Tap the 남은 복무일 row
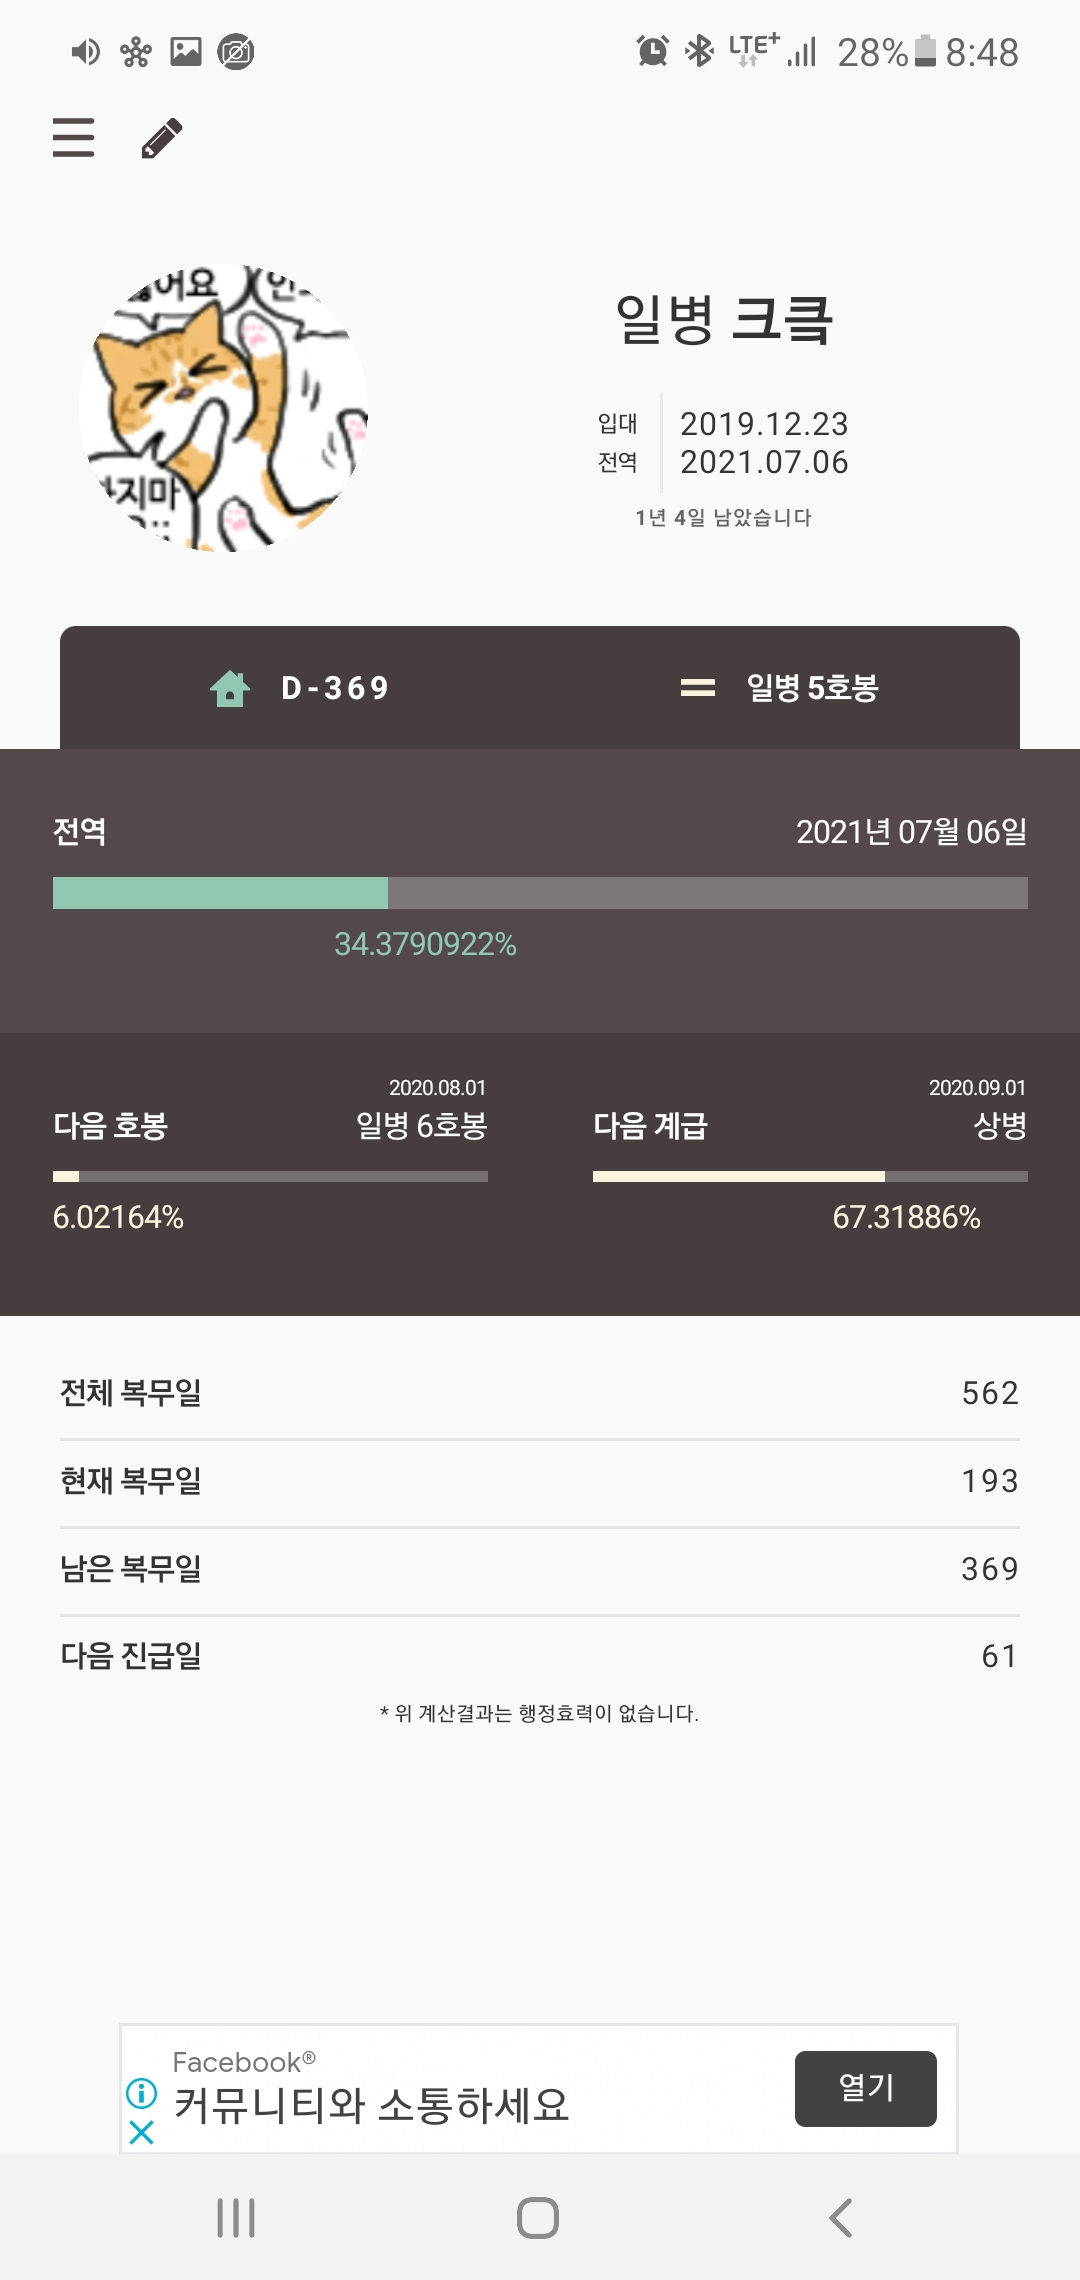Image resolution: width=1080 pixels, height=2280 pixels. 540,1569
